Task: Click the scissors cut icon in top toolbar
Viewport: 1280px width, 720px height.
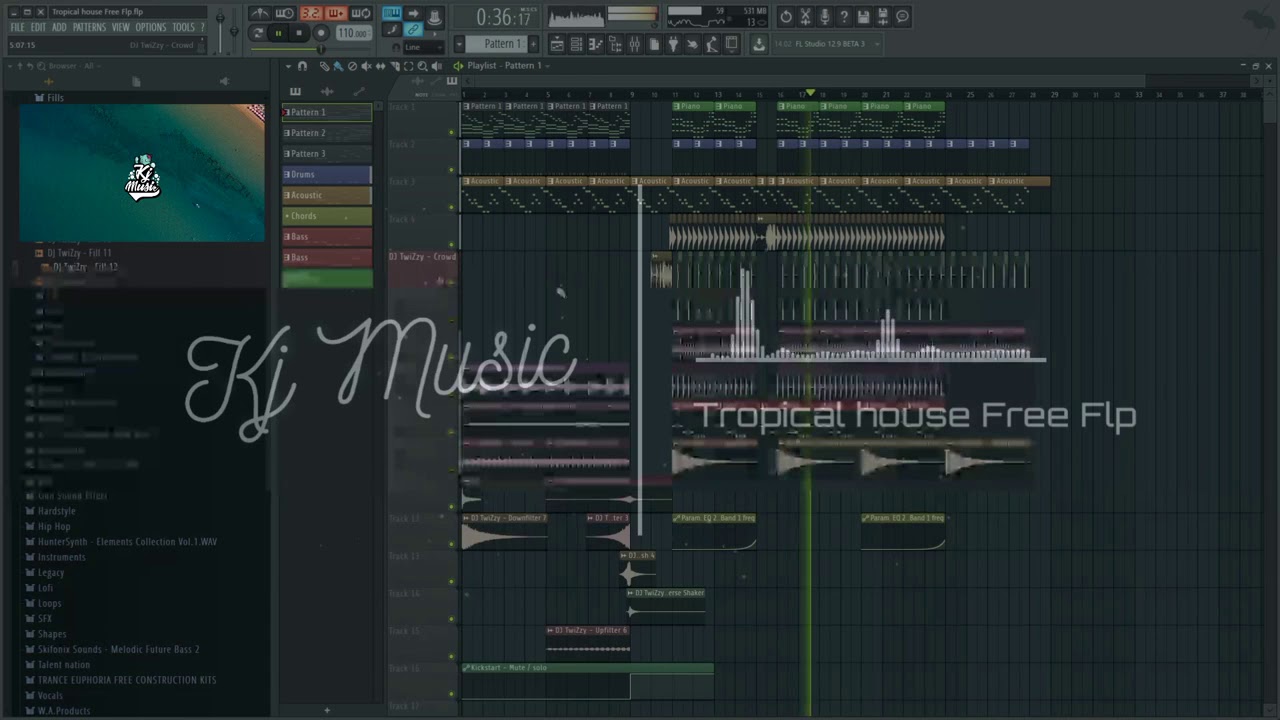Action: tap(805, 16)
